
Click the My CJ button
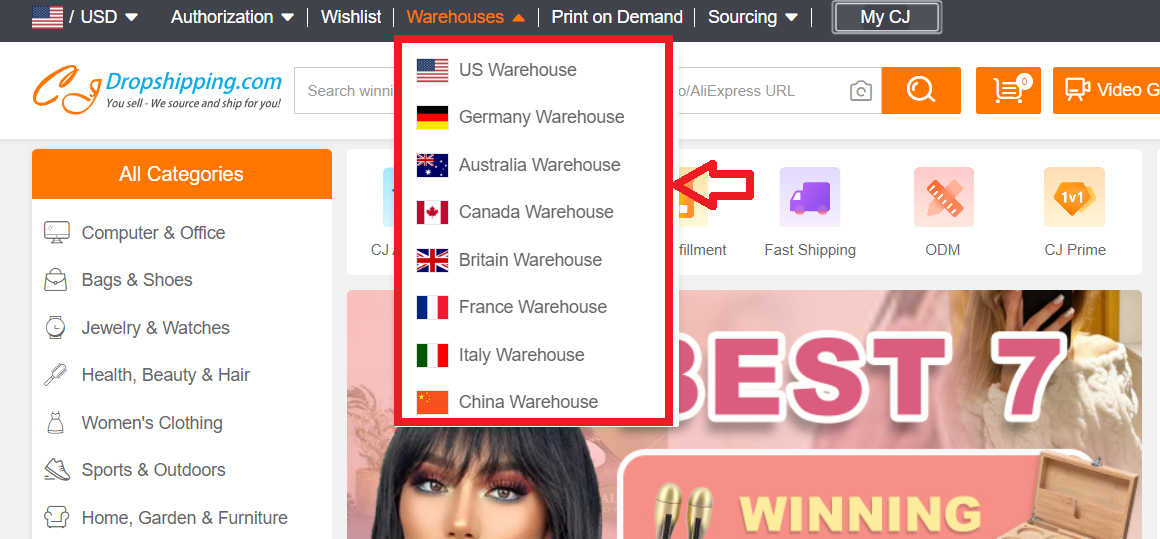pyautogui.click(x=886, y=17)
